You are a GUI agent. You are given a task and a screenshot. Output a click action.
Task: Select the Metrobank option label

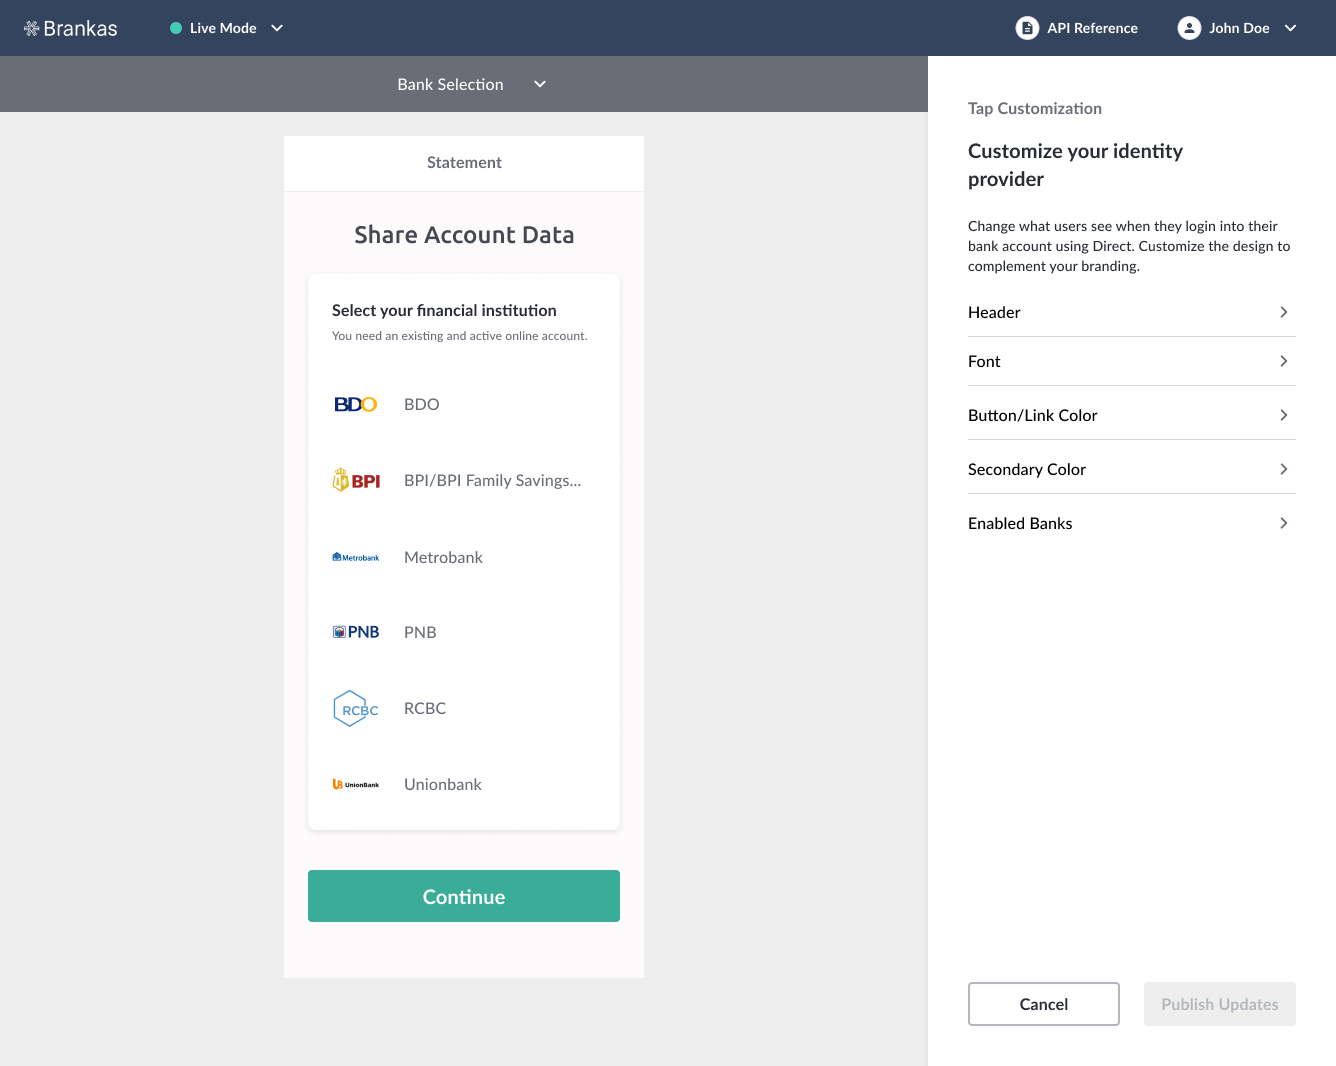coord(443,557)
